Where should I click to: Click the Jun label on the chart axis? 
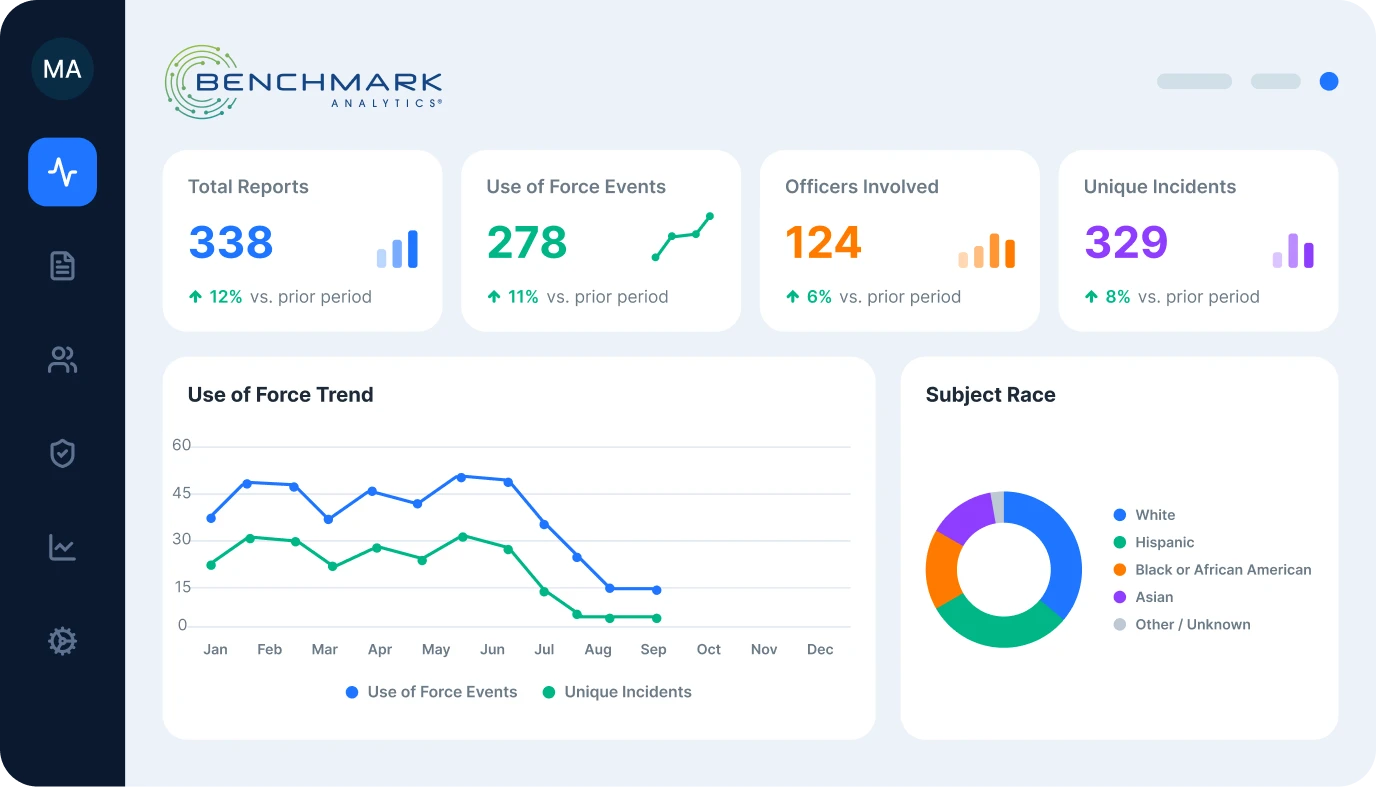[x=492, y=650]
